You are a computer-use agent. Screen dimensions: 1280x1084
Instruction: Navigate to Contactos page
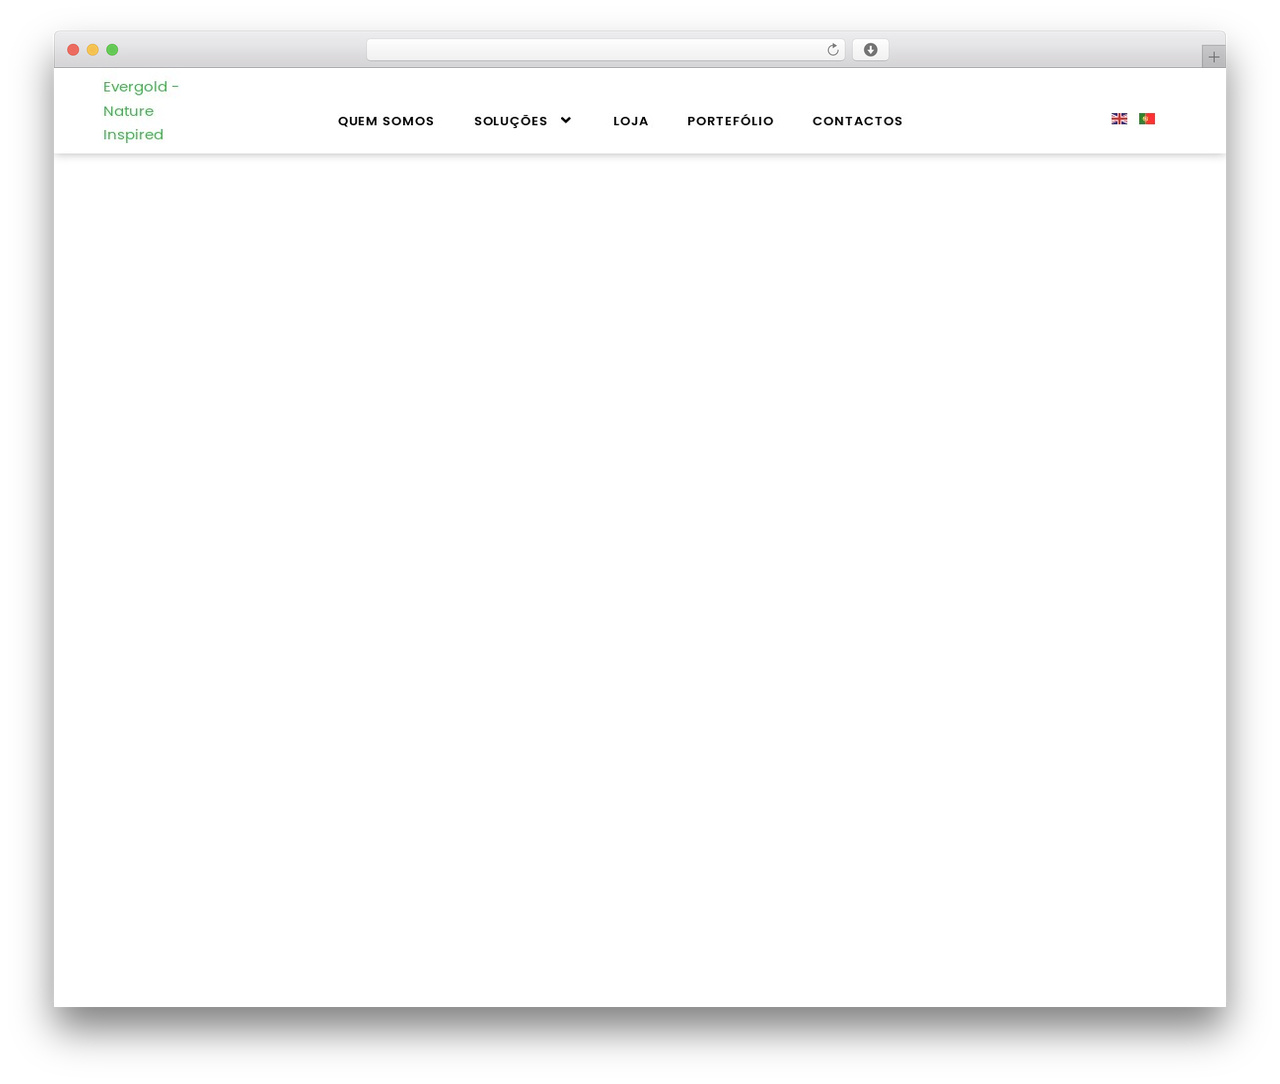pyautogui.click(x=857, y=121)
